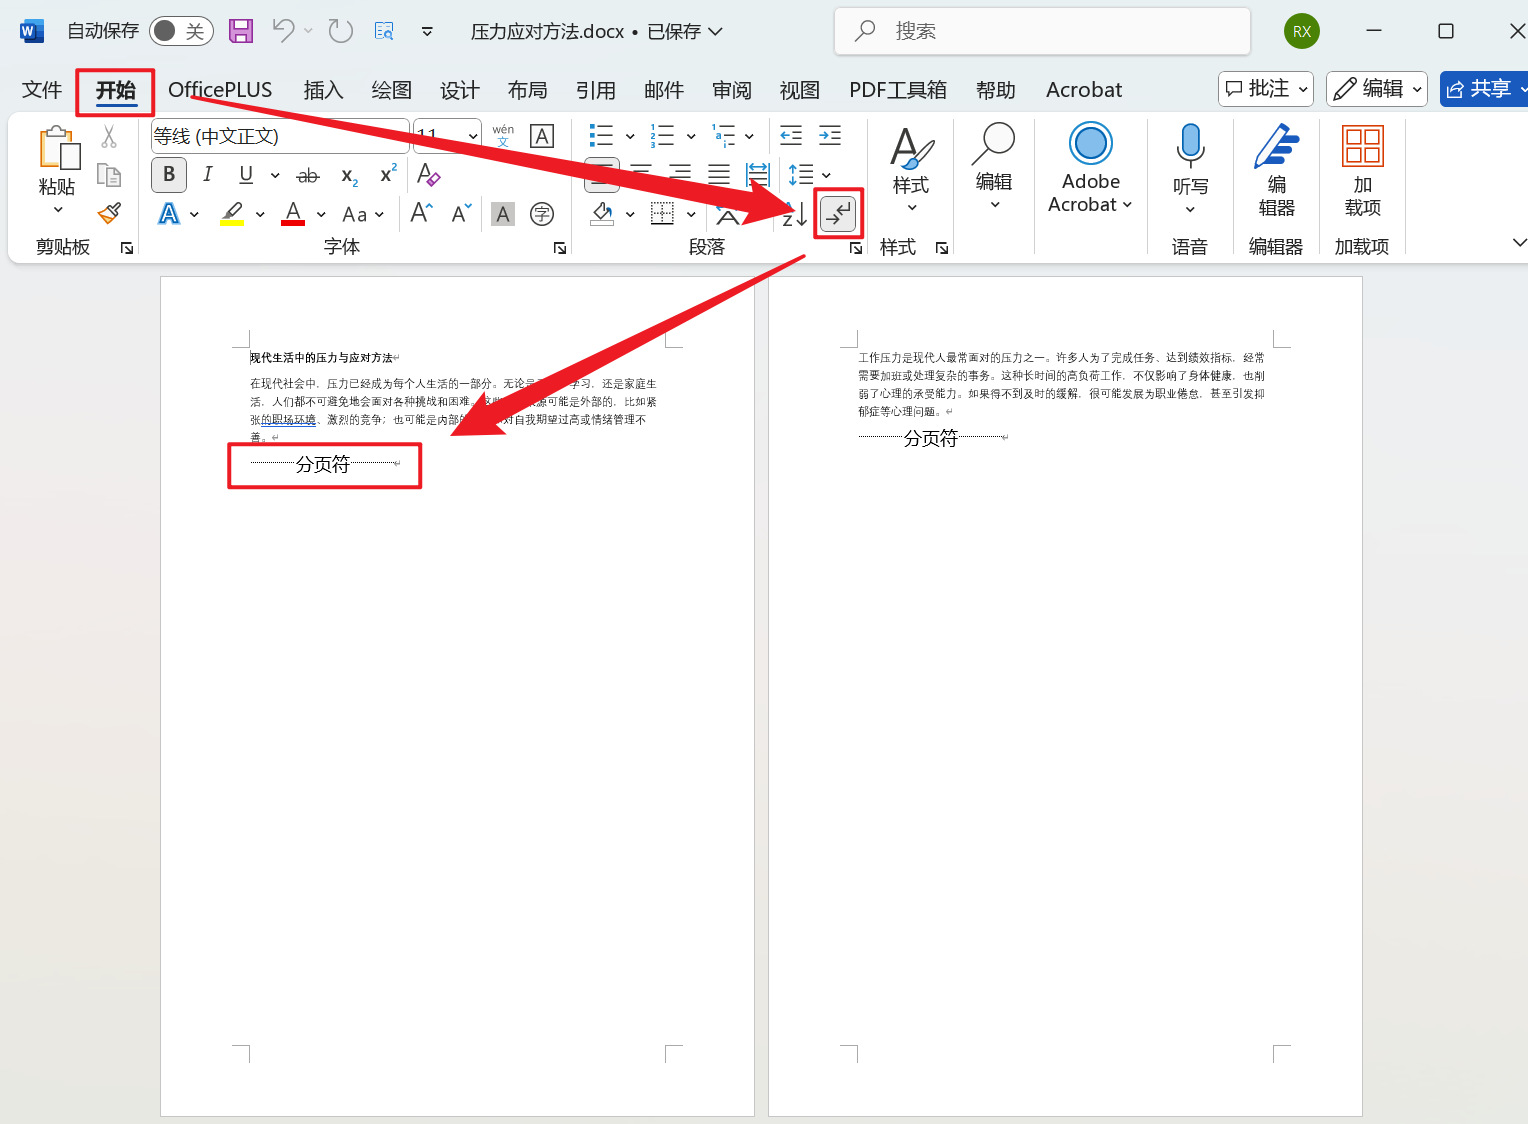Toggle bold formatting
Screen dimensions: 1528x1124
pos(168,174)
